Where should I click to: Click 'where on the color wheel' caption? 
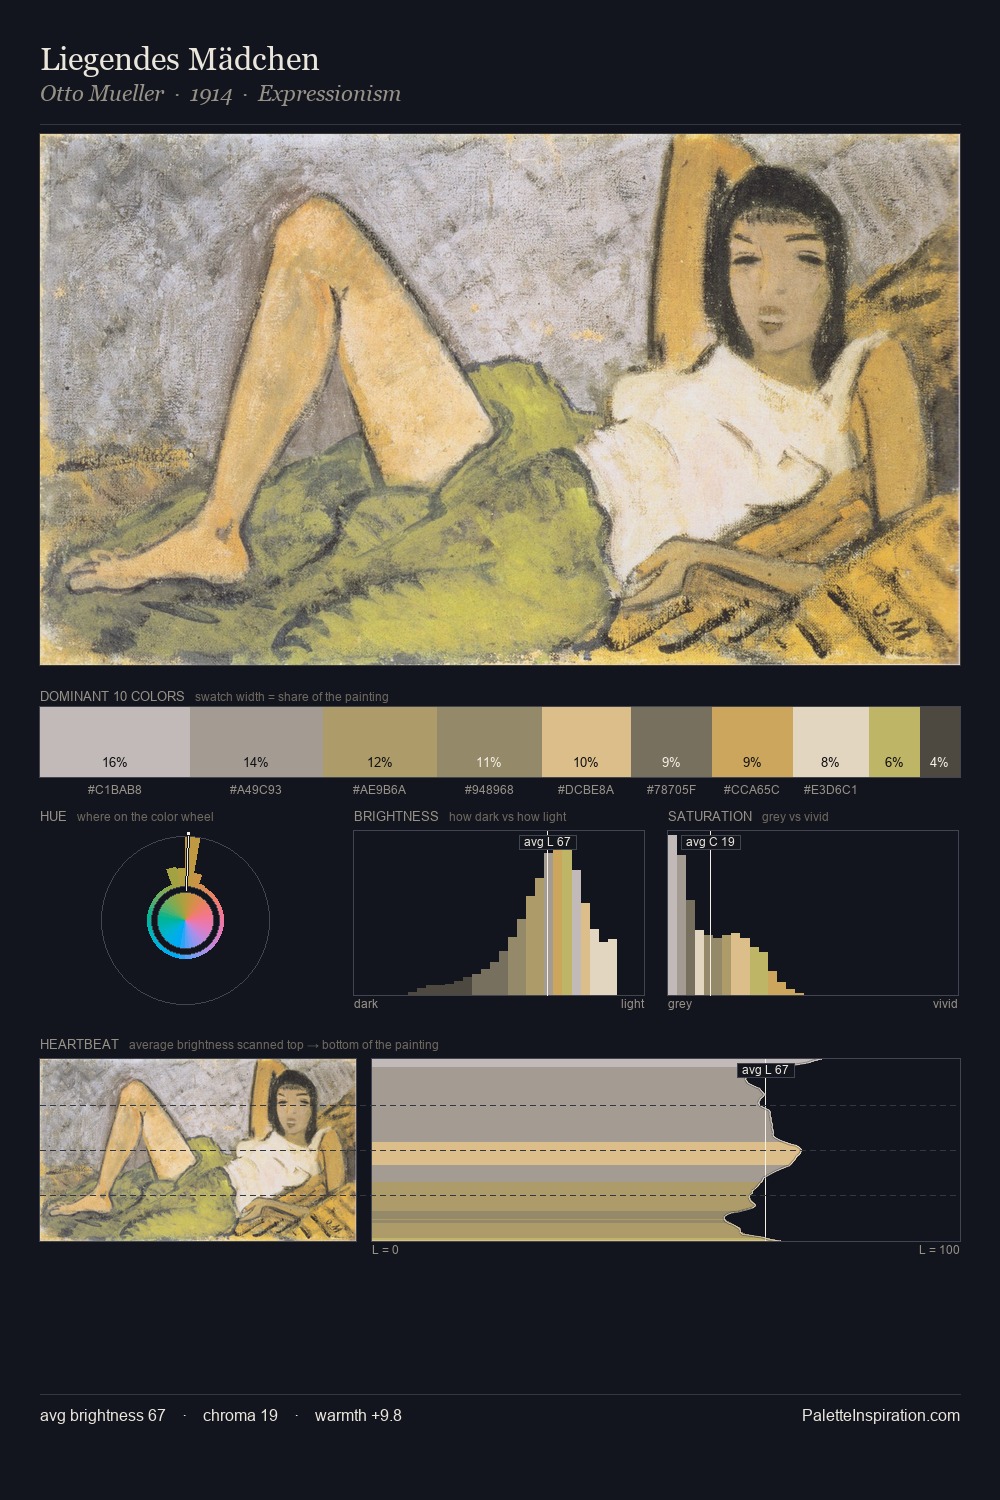pos(145,817)
